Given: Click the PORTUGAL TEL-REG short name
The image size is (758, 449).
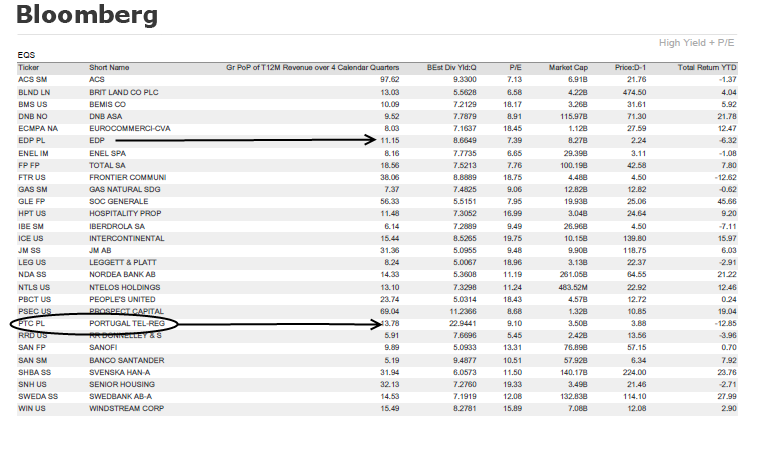Looking at the screenshot, I should click(x=127, y=323).
